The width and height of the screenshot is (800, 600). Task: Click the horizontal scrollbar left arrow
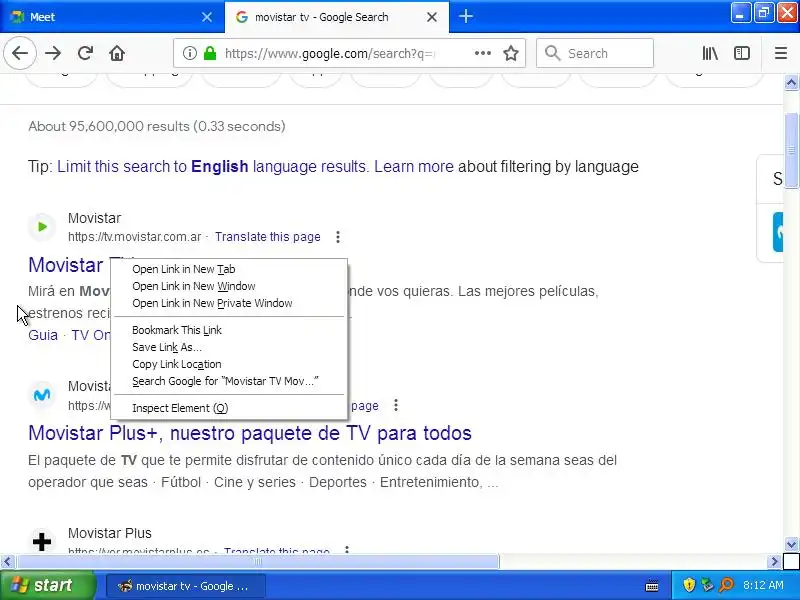click(x=7, y=562)
